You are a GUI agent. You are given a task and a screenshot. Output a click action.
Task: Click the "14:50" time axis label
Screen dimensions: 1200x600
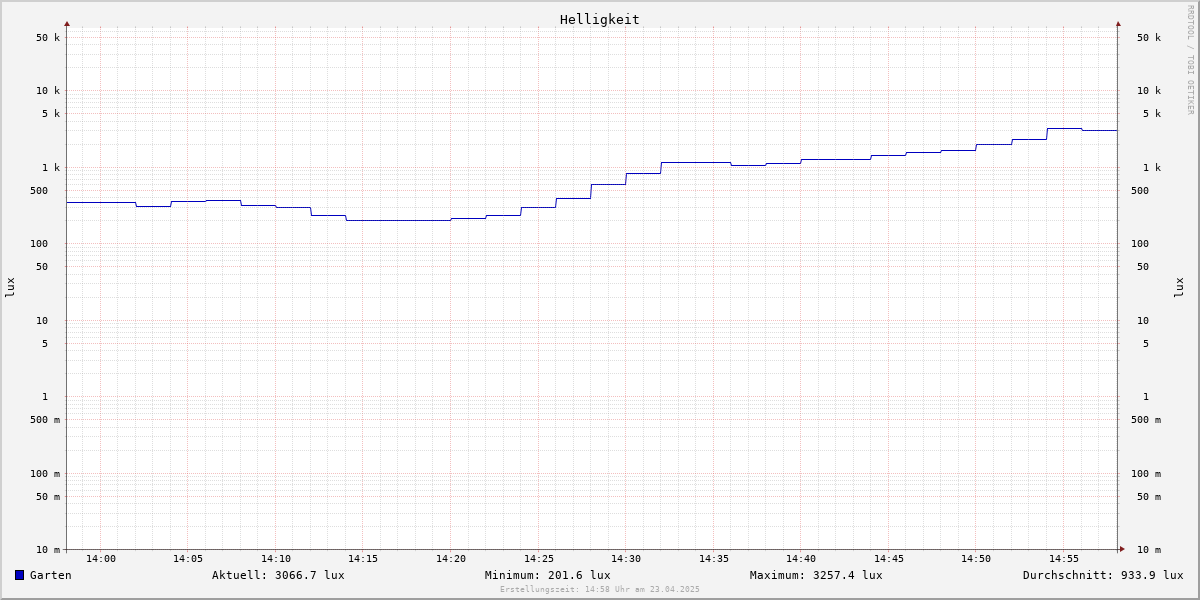click(976, 559)
